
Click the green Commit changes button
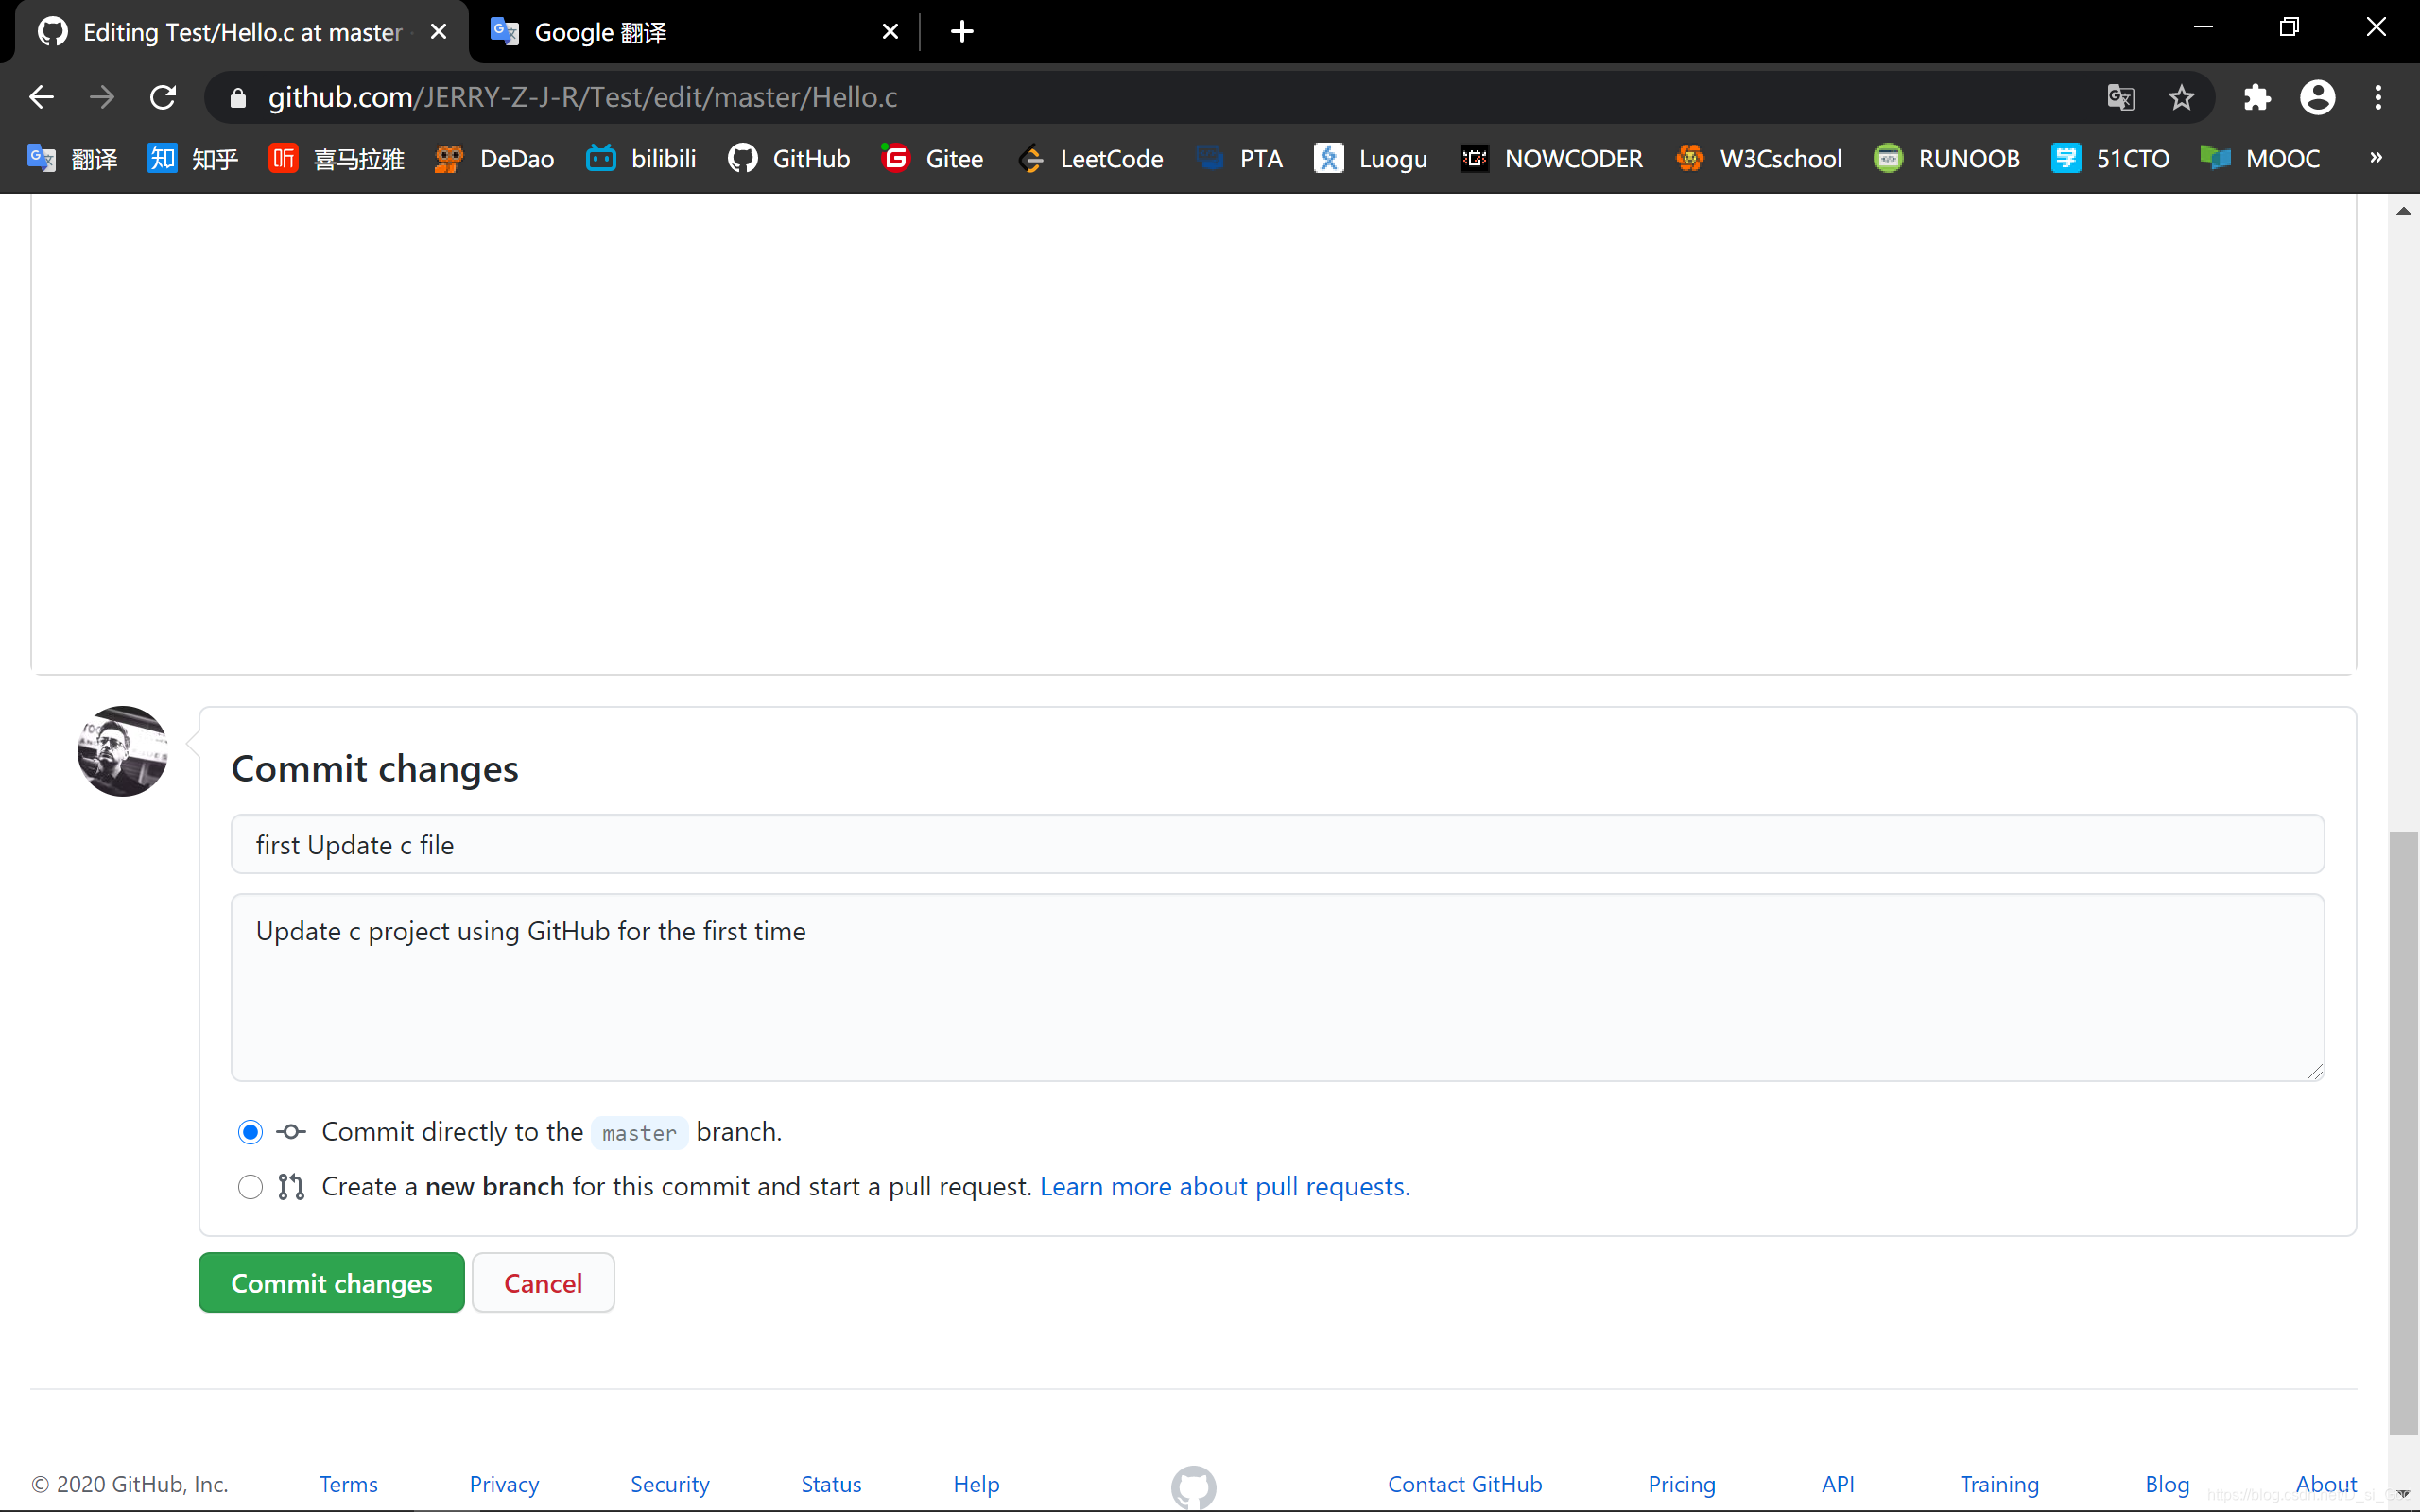pyautogui.click(x=331, y=1282)
